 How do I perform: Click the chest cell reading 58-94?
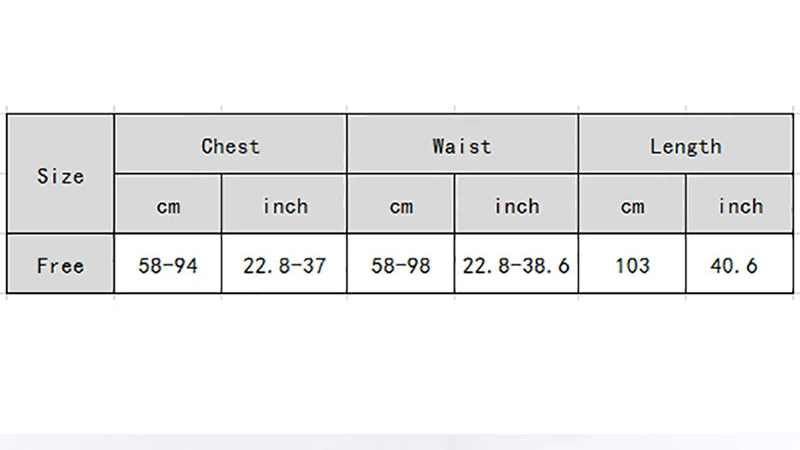[x=168, y=266]
